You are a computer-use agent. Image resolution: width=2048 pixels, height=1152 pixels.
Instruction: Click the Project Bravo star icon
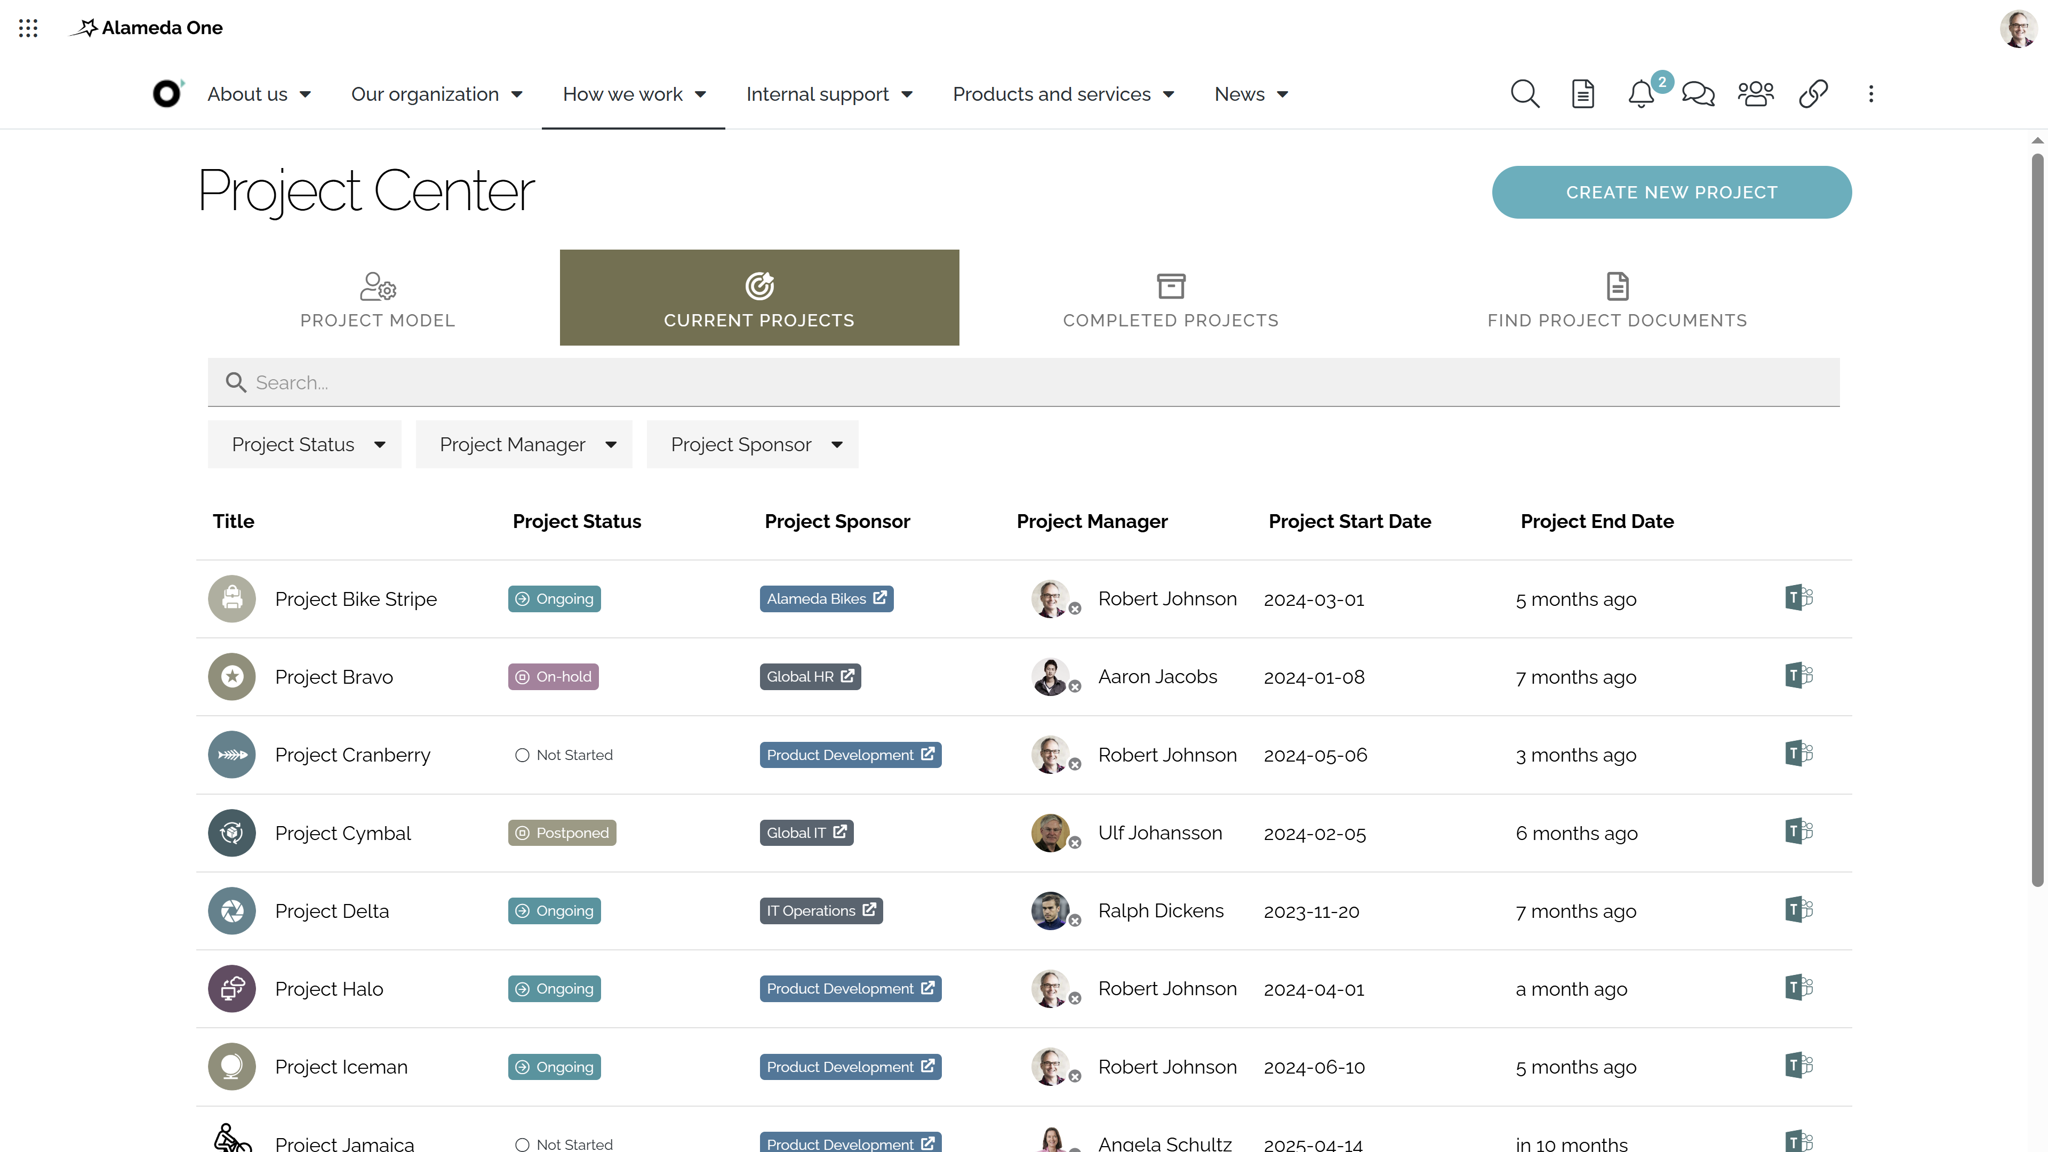[232, 677]
